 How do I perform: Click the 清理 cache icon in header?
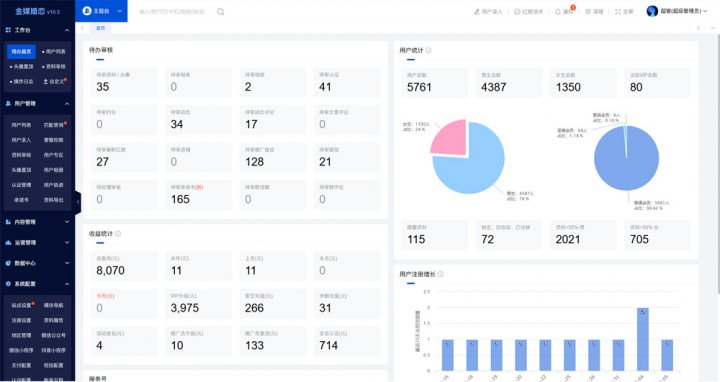(588, 11)
